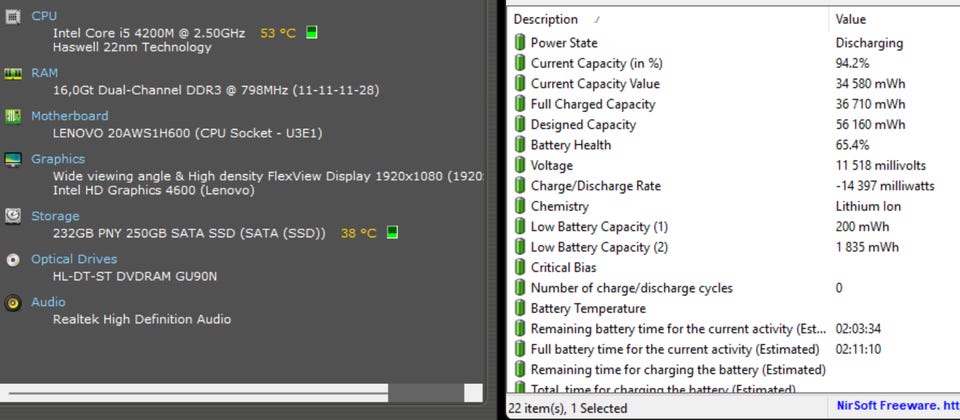Viewport: 960px width, 420px height.
Task: Sort by the Description column header
Action: (669, 20)
